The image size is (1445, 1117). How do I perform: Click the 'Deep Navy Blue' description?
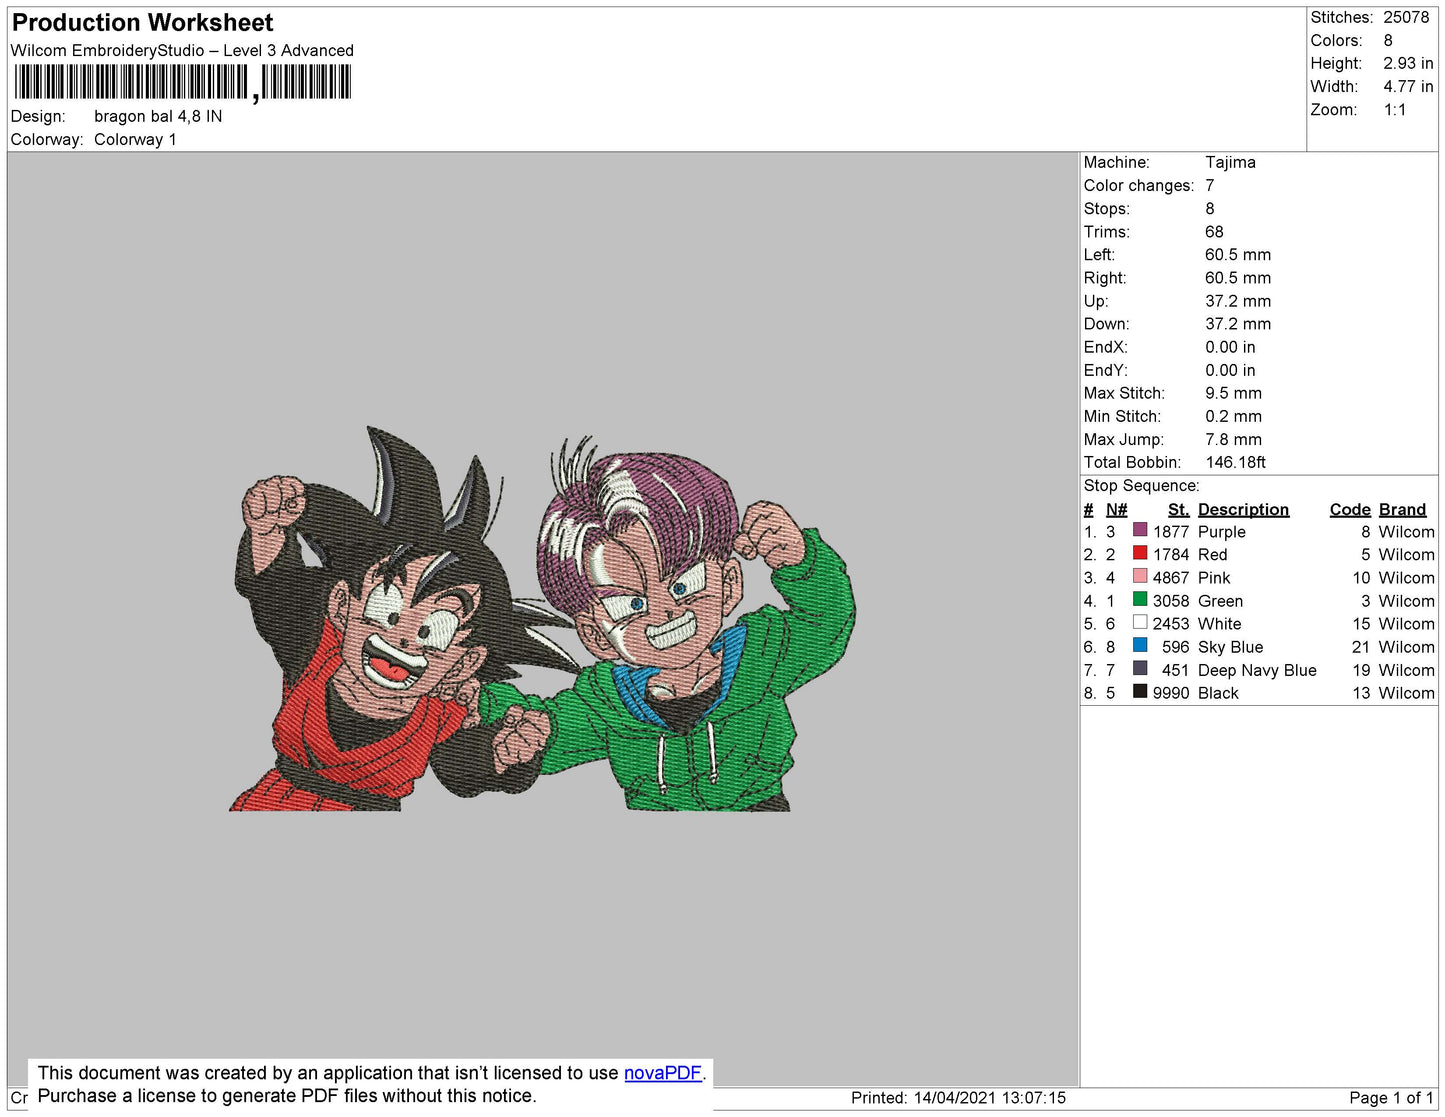[x=1257, y=670]
